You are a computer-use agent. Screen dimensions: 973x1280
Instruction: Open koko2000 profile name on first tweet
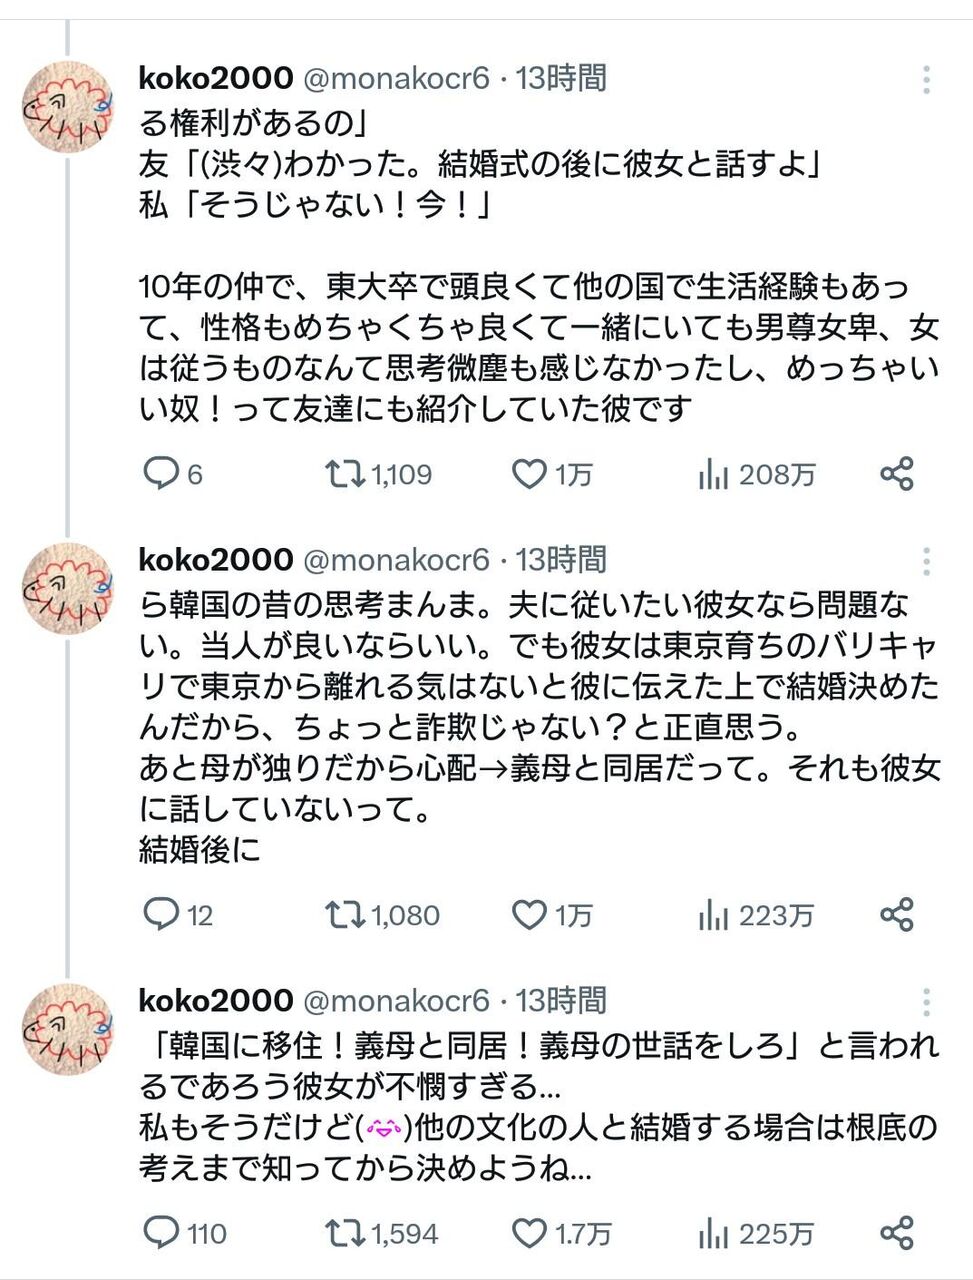point(216,78)
